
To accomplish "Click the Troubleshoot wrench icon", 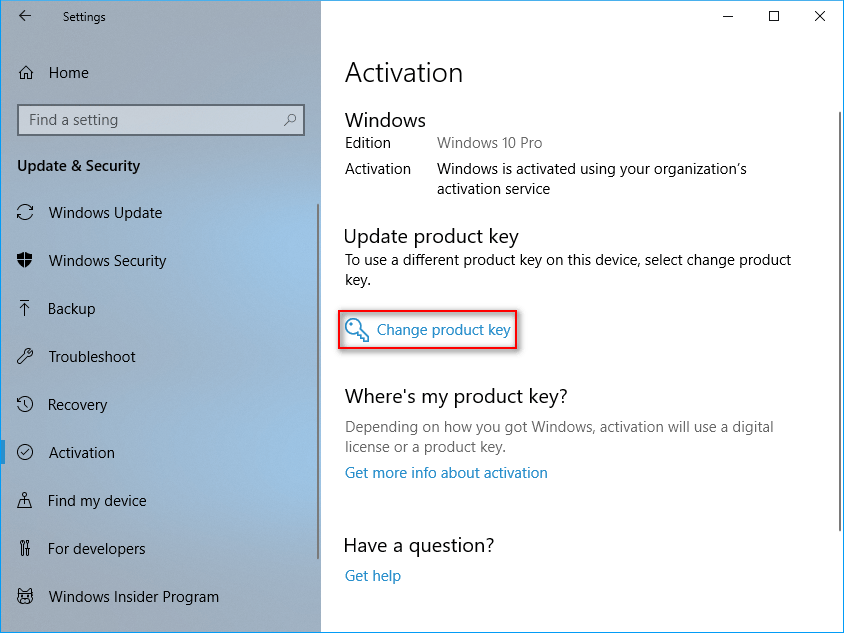I will point(26,356).
